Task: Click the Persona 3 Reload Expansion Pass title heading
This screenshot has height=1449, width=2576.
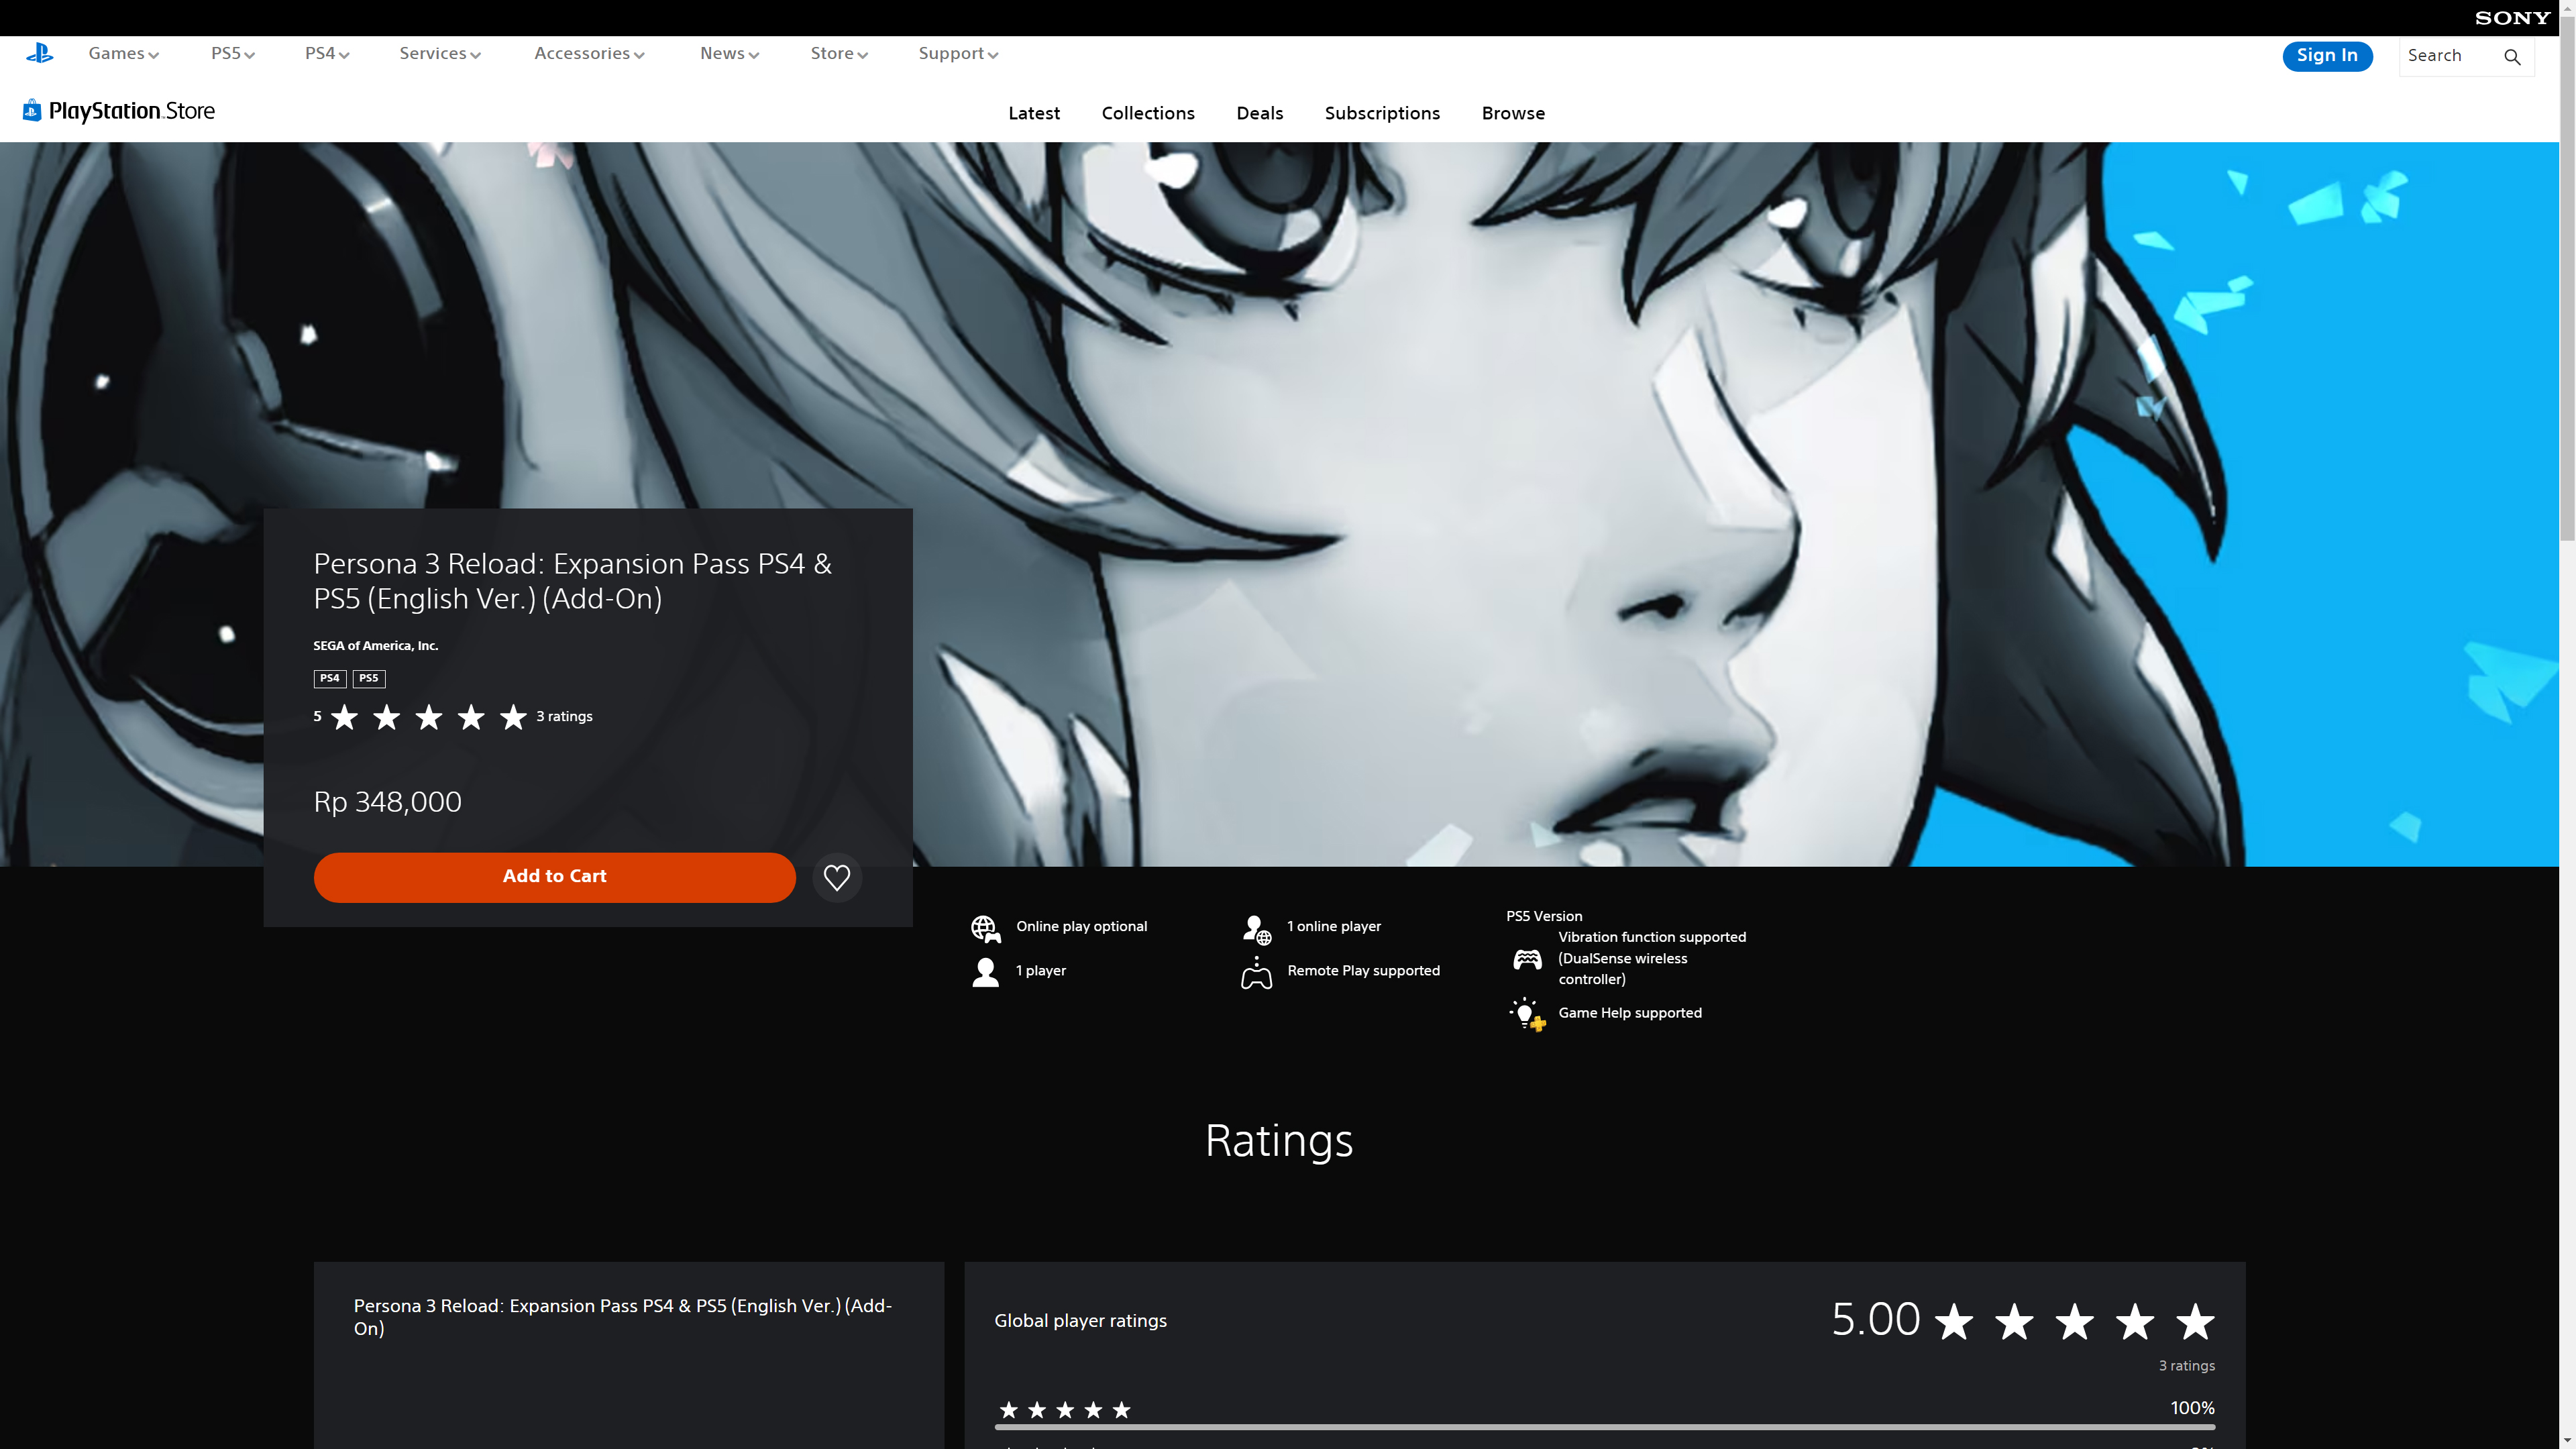Action: coord(573,581)
